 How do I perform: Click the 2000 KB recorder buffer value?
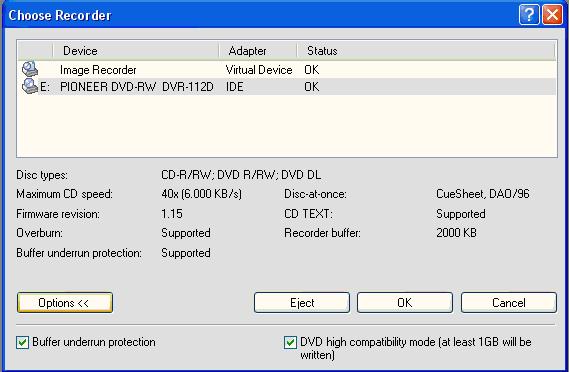point(456,233)
